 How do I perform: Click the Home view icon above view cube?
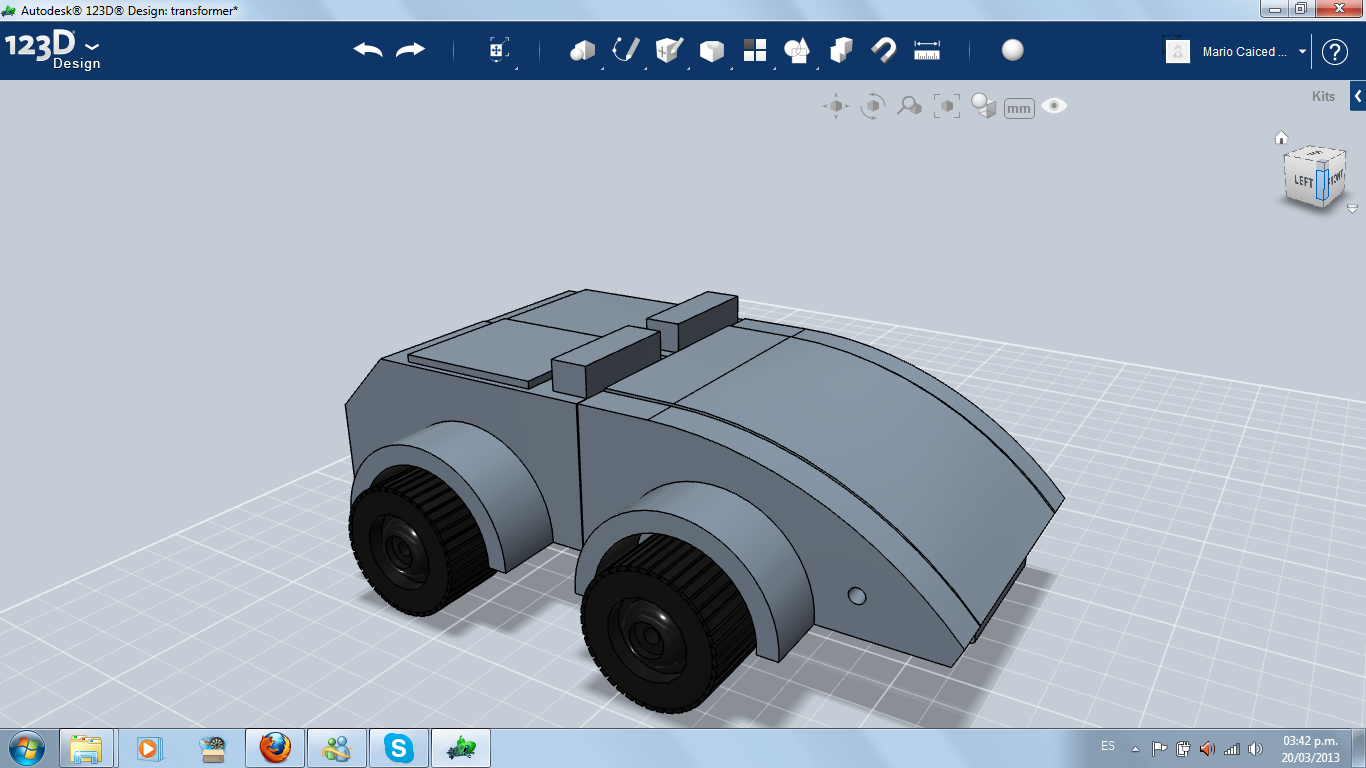1281,138
